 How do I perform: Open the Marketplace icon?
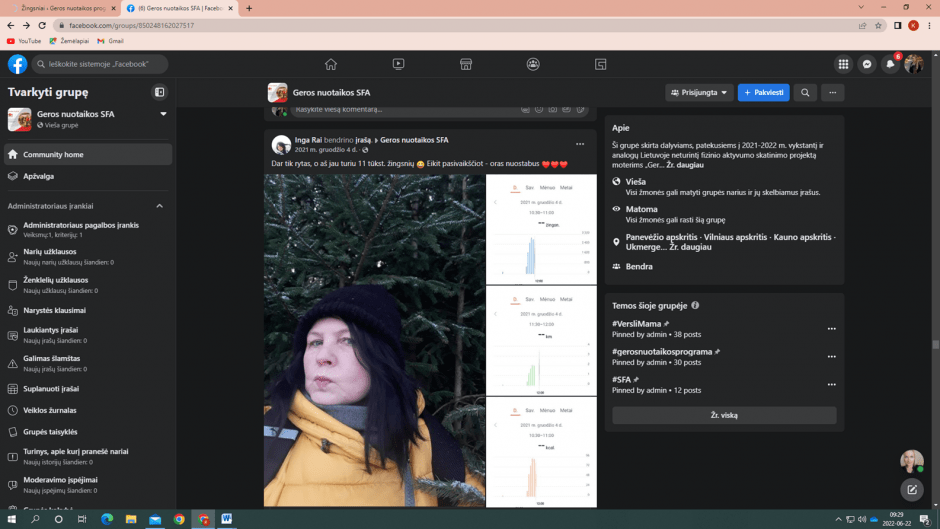tap(466, 64)
